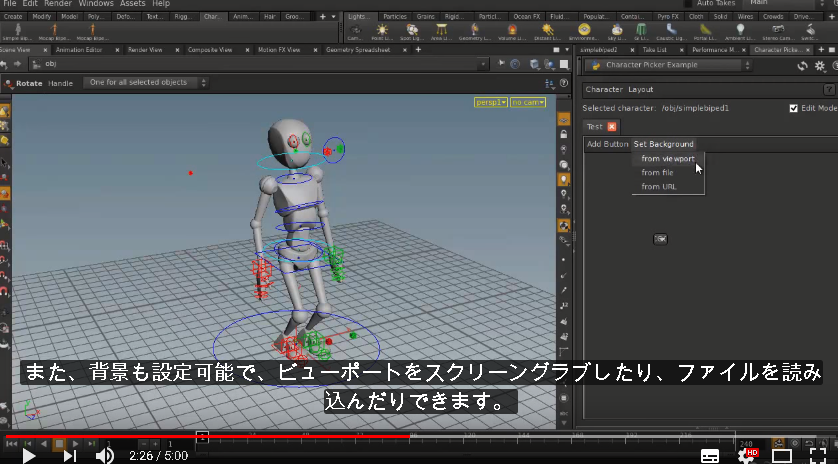
Task: Click the Layout menu in Character Picker
Action: [640, 89]
